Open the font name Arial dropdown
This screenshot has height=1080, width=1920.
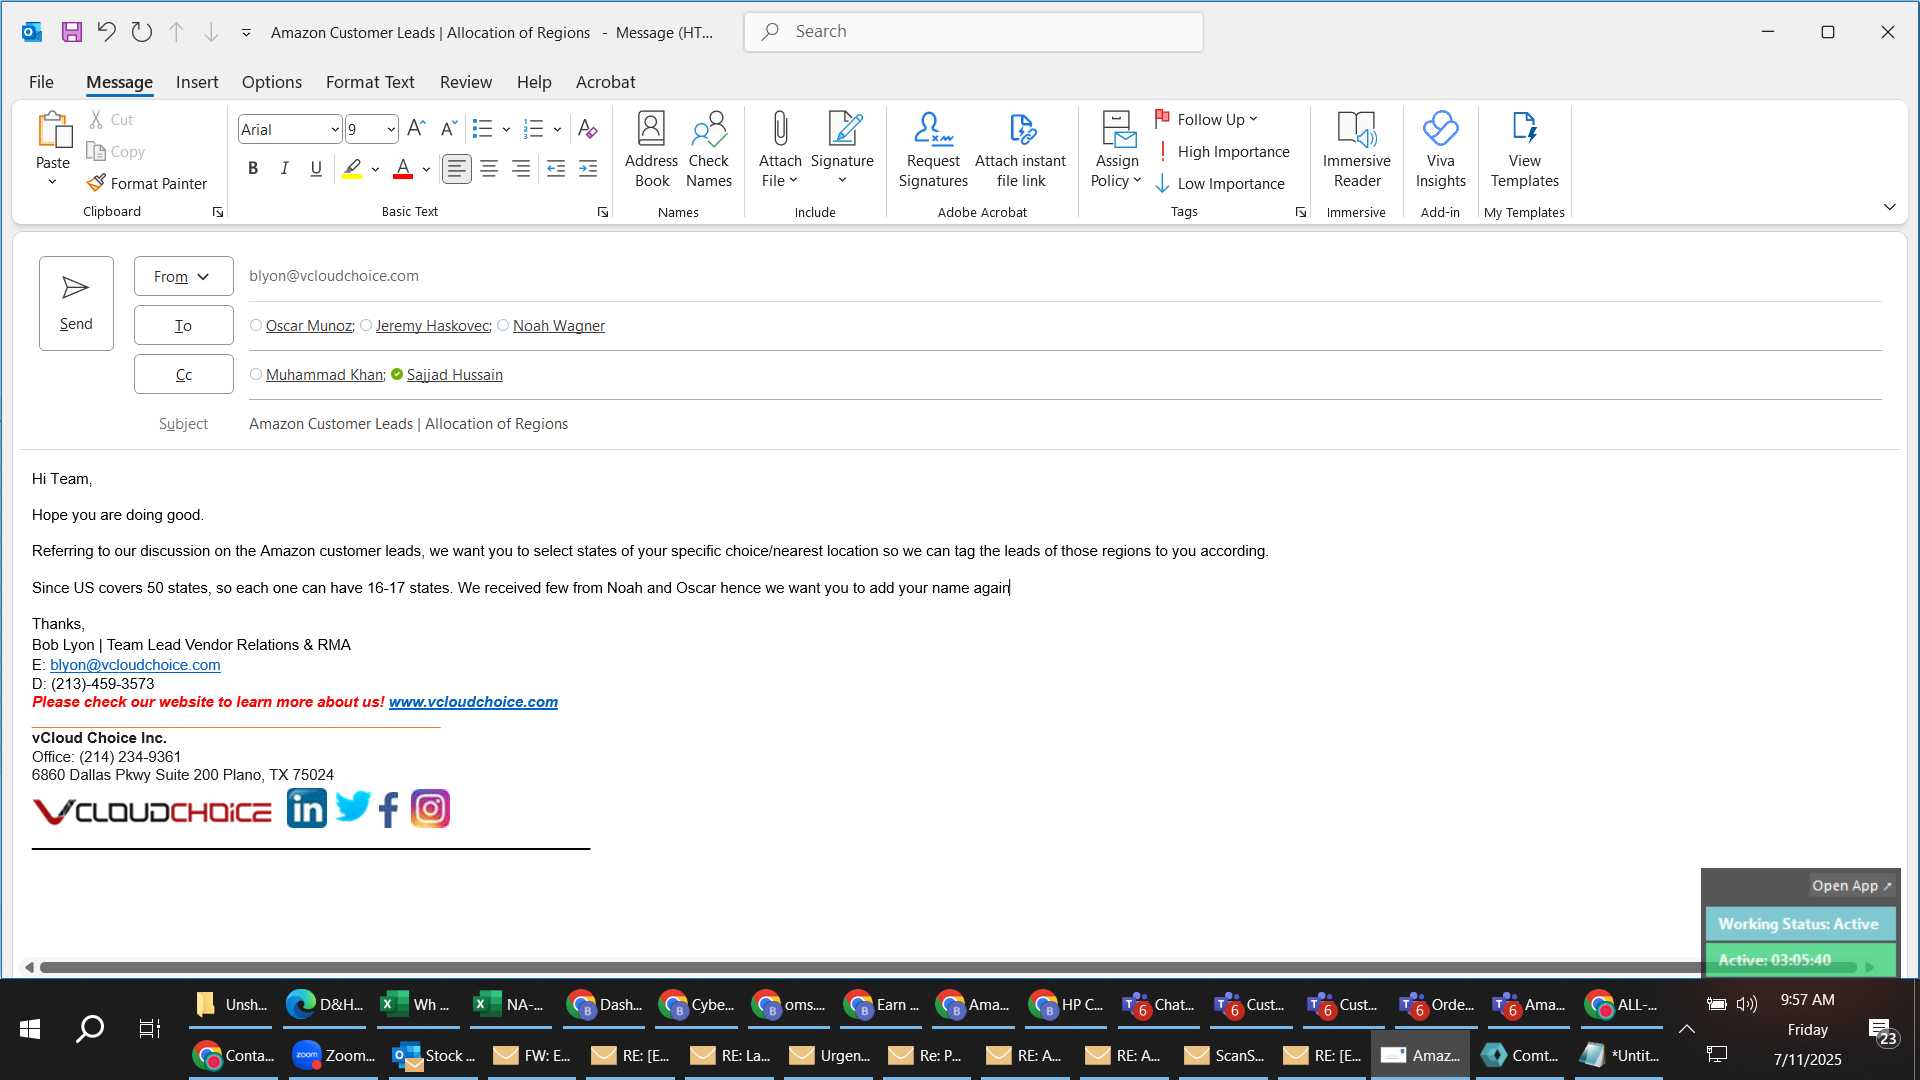pos(334,129)
